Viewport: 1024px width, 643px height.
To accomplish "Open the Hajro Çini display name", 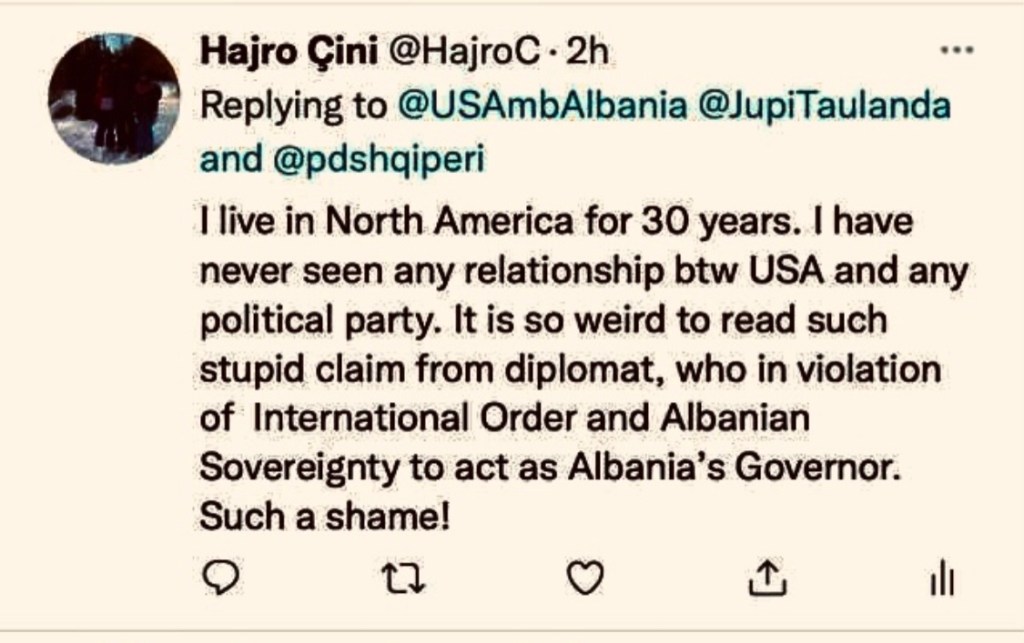I will (289, 51).
